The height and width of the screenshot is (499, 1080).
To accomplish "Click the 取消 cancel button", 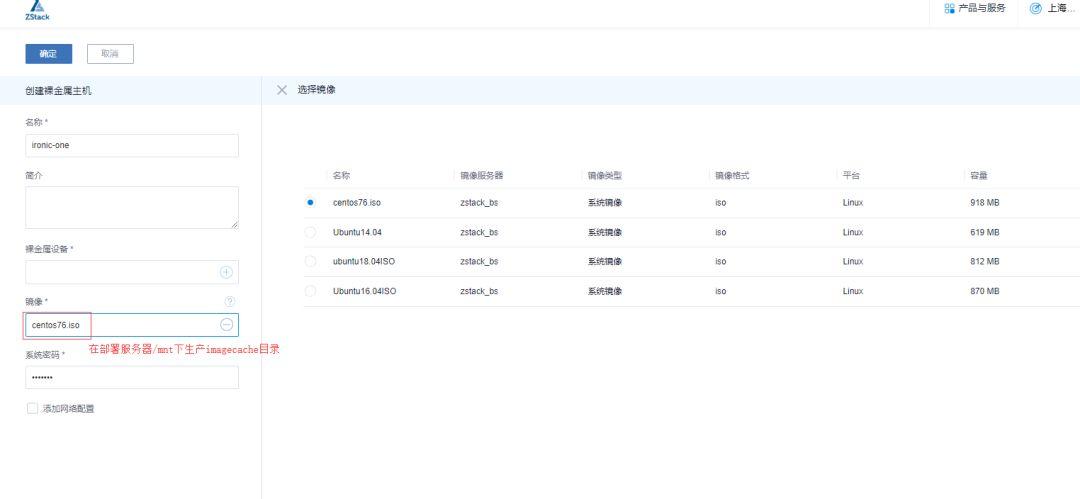I will coord(110,54).
